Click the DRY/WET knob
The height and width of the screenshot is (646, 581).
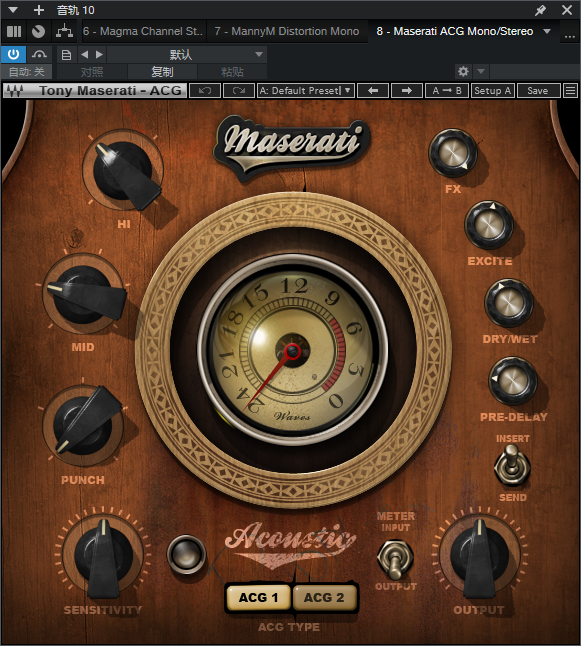[x=508, y=302]
